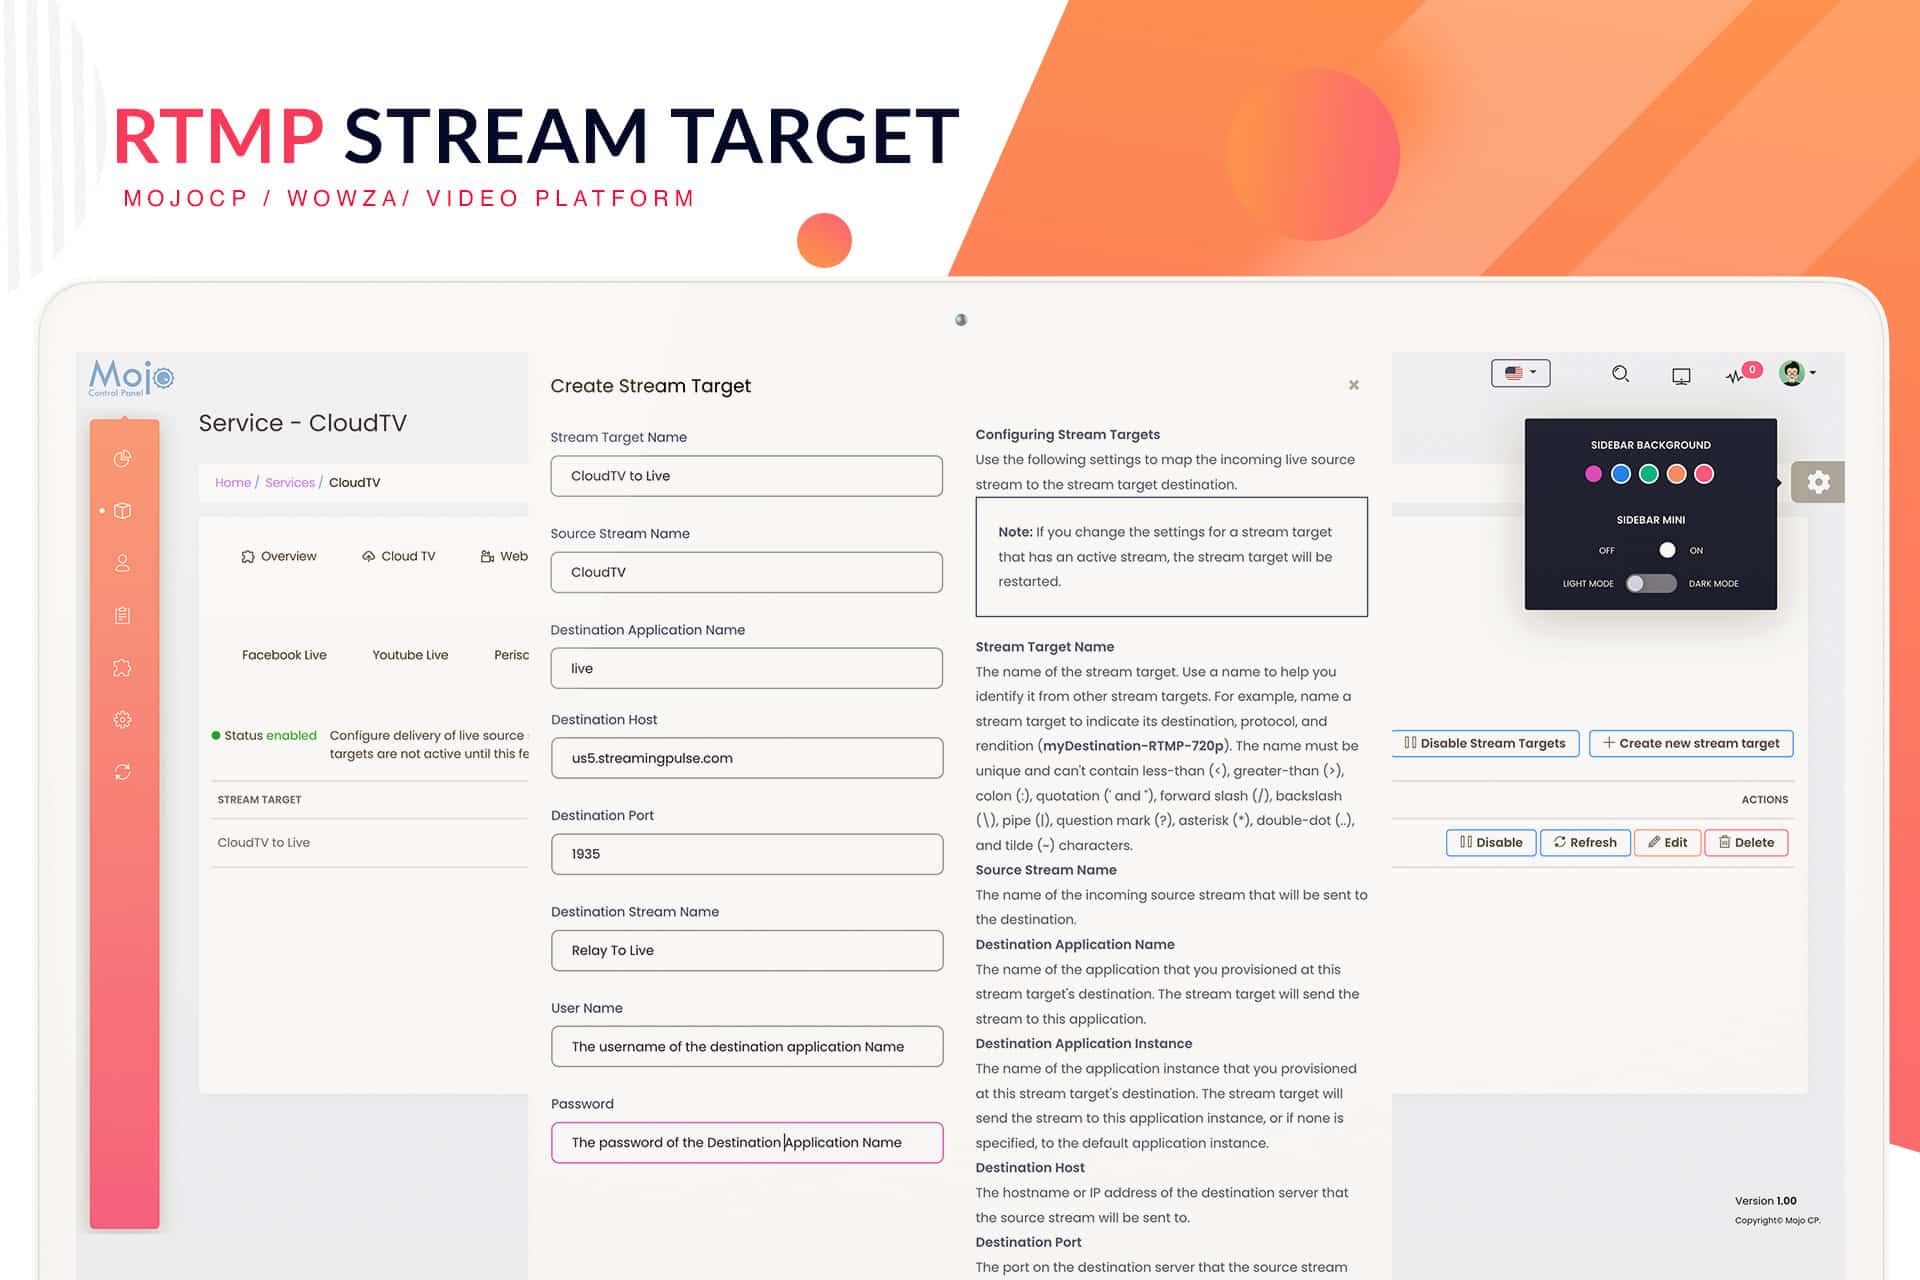
Task: Open the clipboard icon in sidebar
Action: [x=122, y=615]
